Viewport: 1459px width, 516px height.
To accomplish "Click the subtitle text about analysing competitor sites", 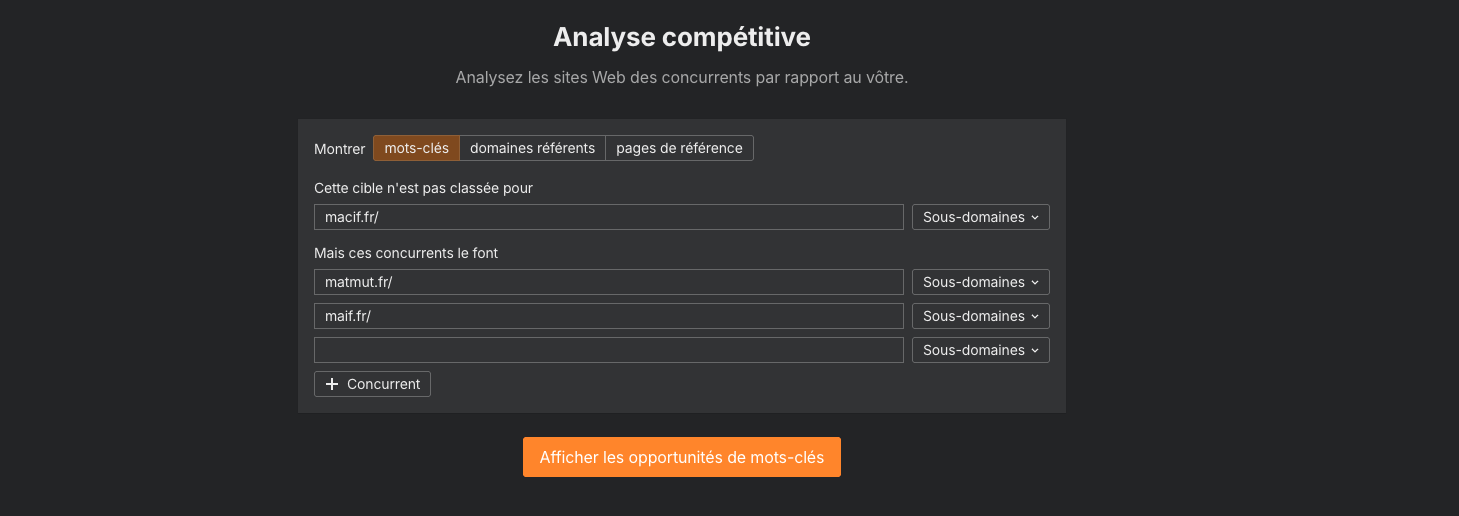I will [681, 77].
